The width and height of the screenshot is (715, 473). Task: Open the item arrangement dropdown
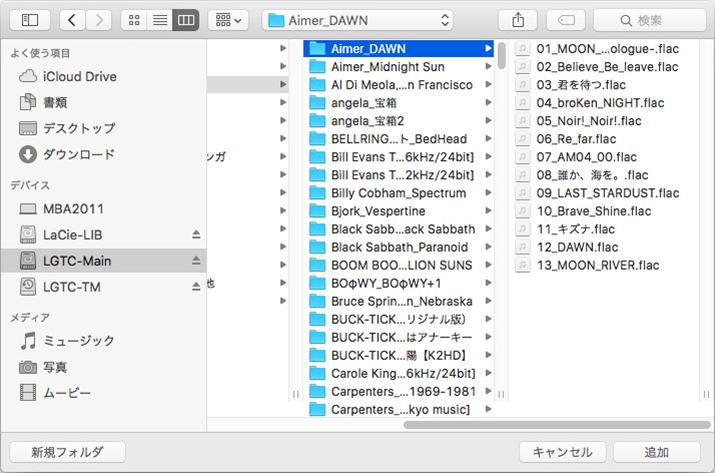coord(228,20)
